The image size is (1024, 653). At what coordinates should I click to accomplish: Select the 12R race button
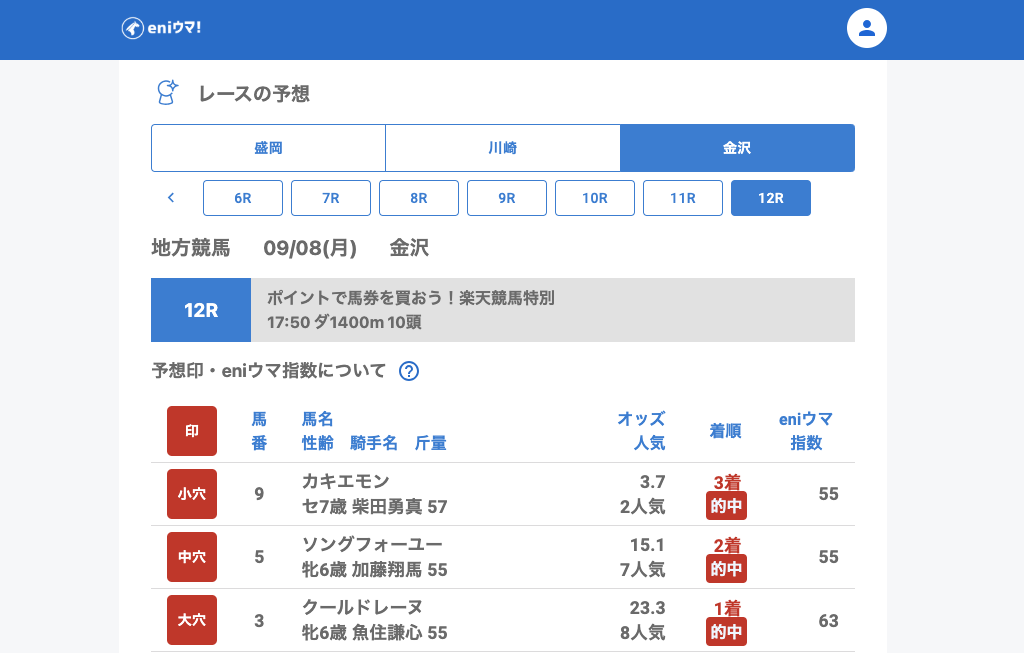(771, 198)
